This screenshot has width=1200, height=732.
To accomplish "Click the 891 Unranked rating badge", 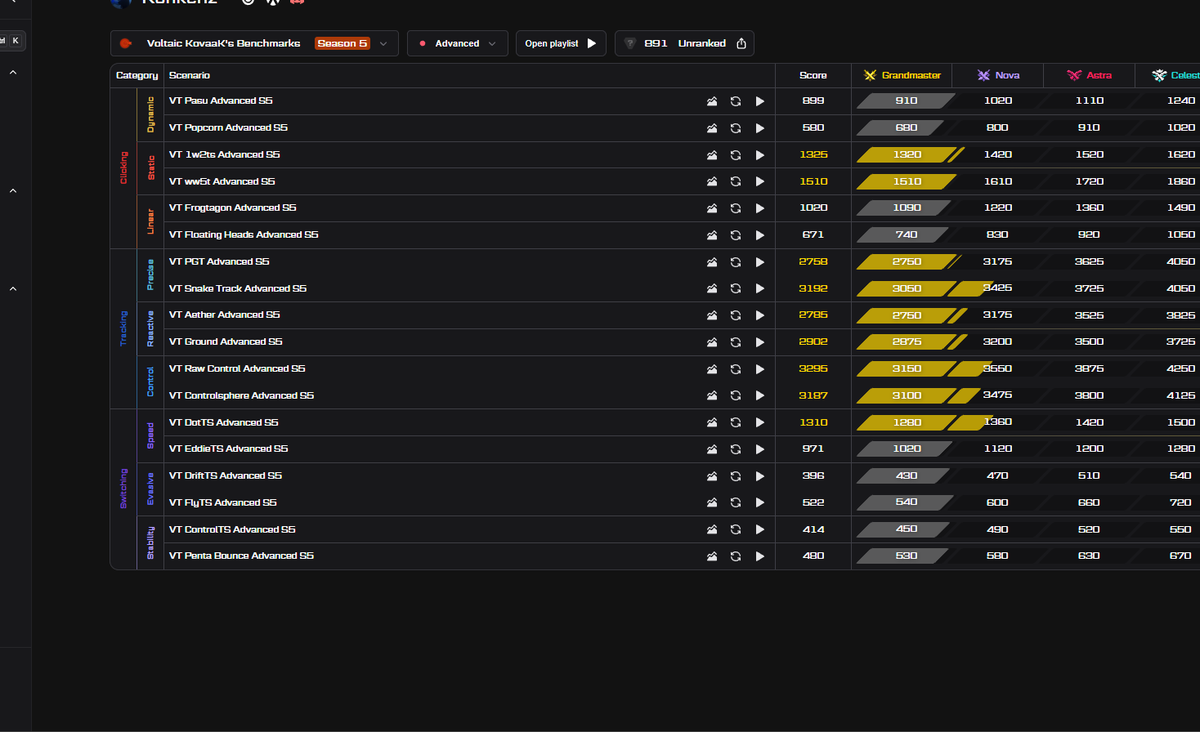I will [x=684, y=44].
